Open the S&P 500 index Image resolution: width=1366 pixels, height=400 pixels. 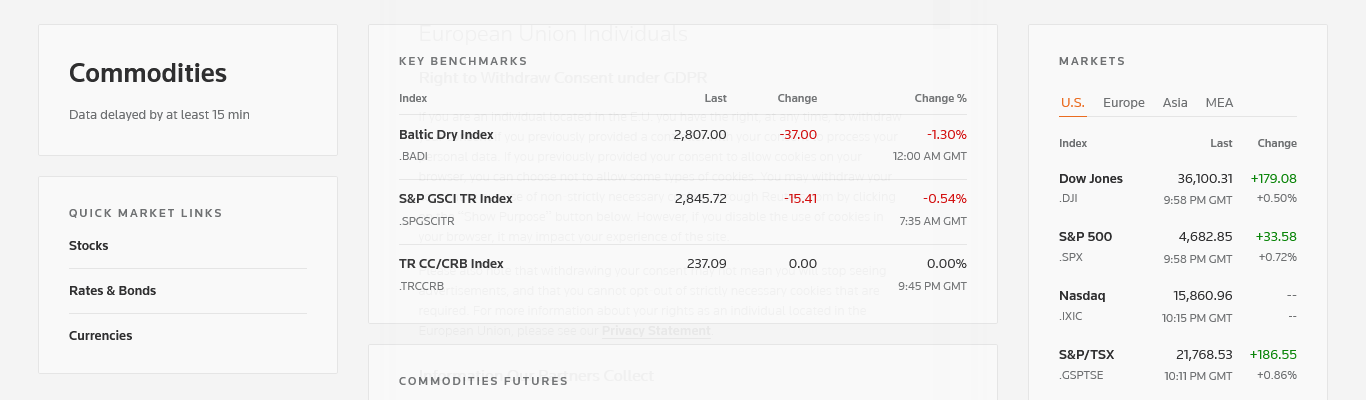click(x=1086, y=237)
